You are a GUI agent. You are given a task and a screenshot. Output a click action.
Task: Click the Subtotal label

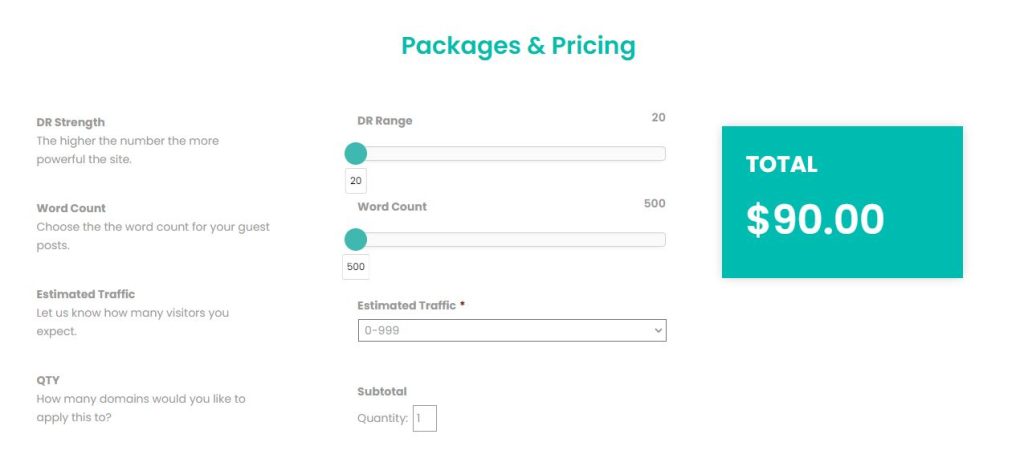point(382,391)
